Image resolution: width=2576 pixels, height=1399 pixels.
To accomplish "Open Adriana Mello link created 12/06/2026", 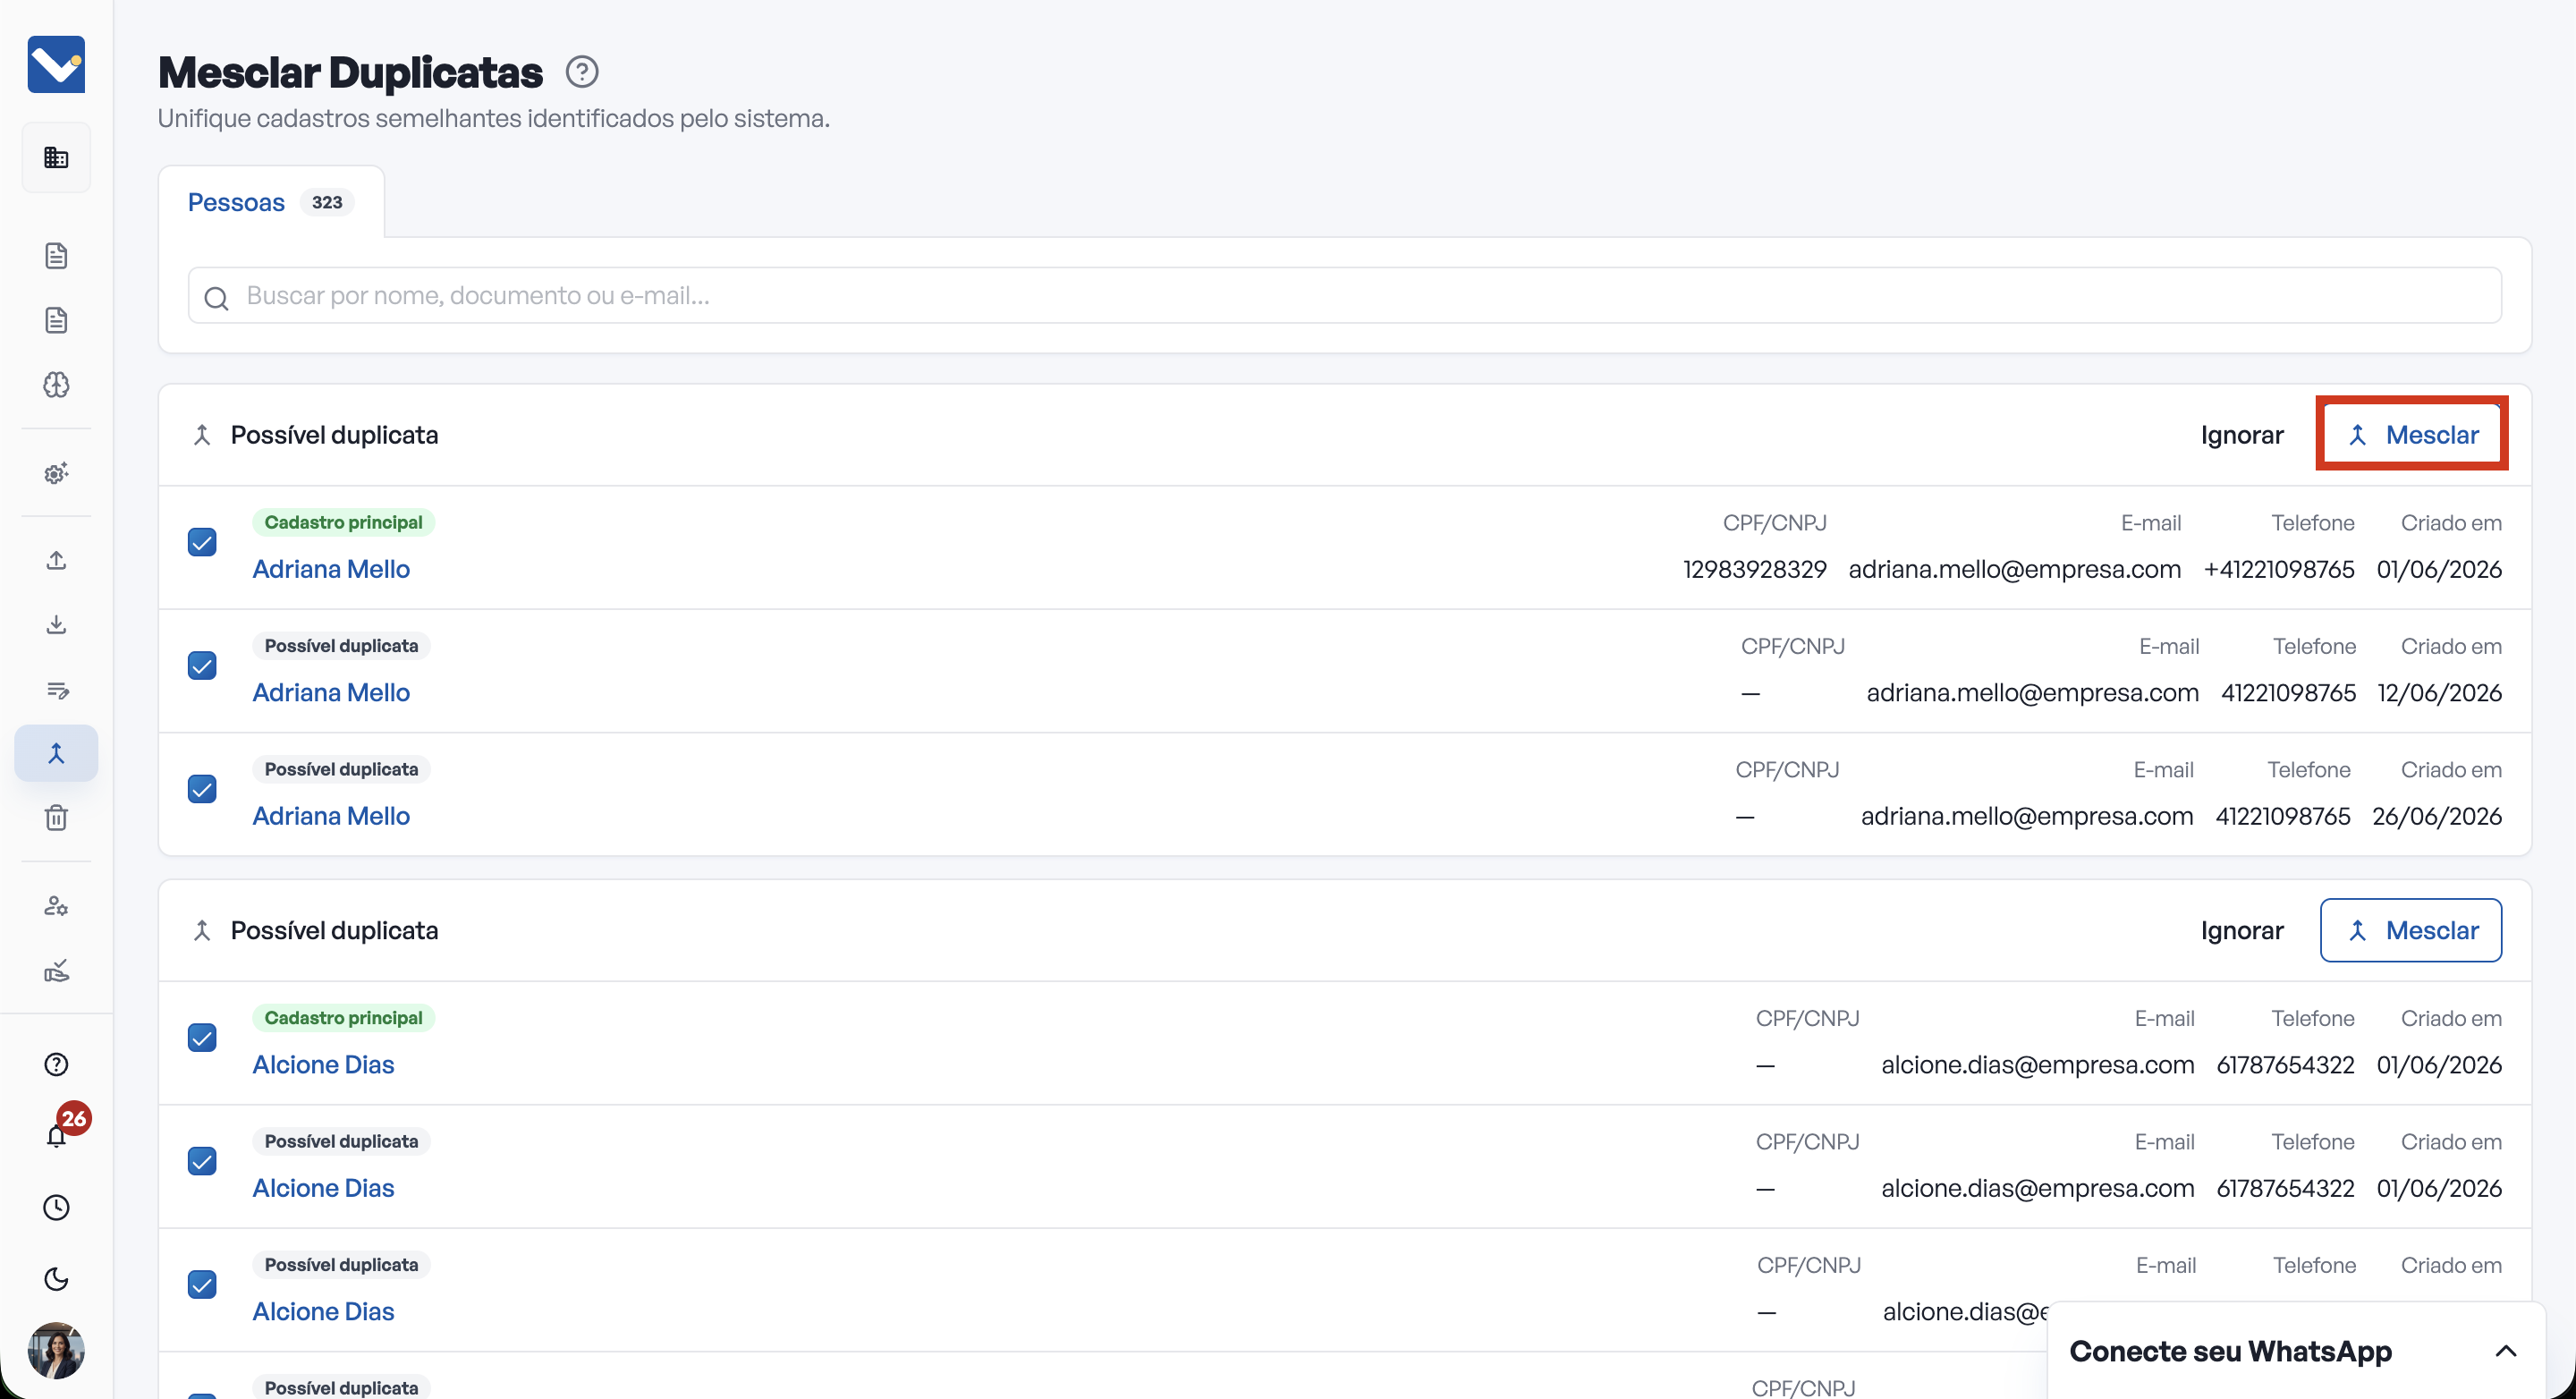I will coord(331,692).
